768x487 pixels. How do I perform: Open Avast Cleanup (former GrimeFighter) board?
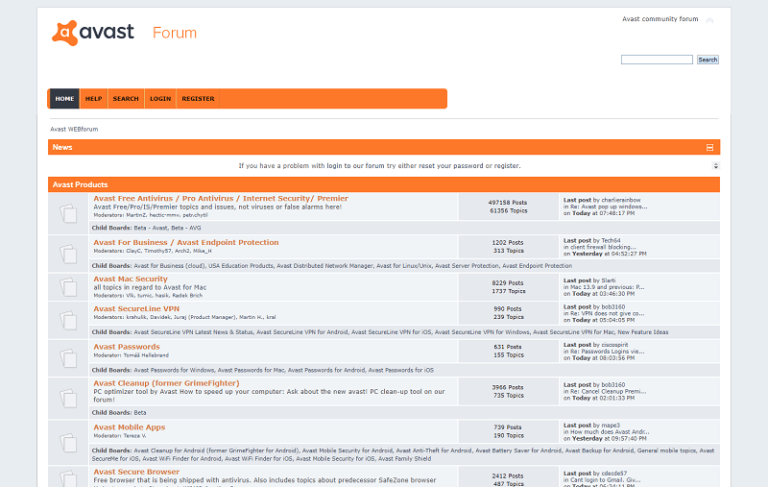167,383
